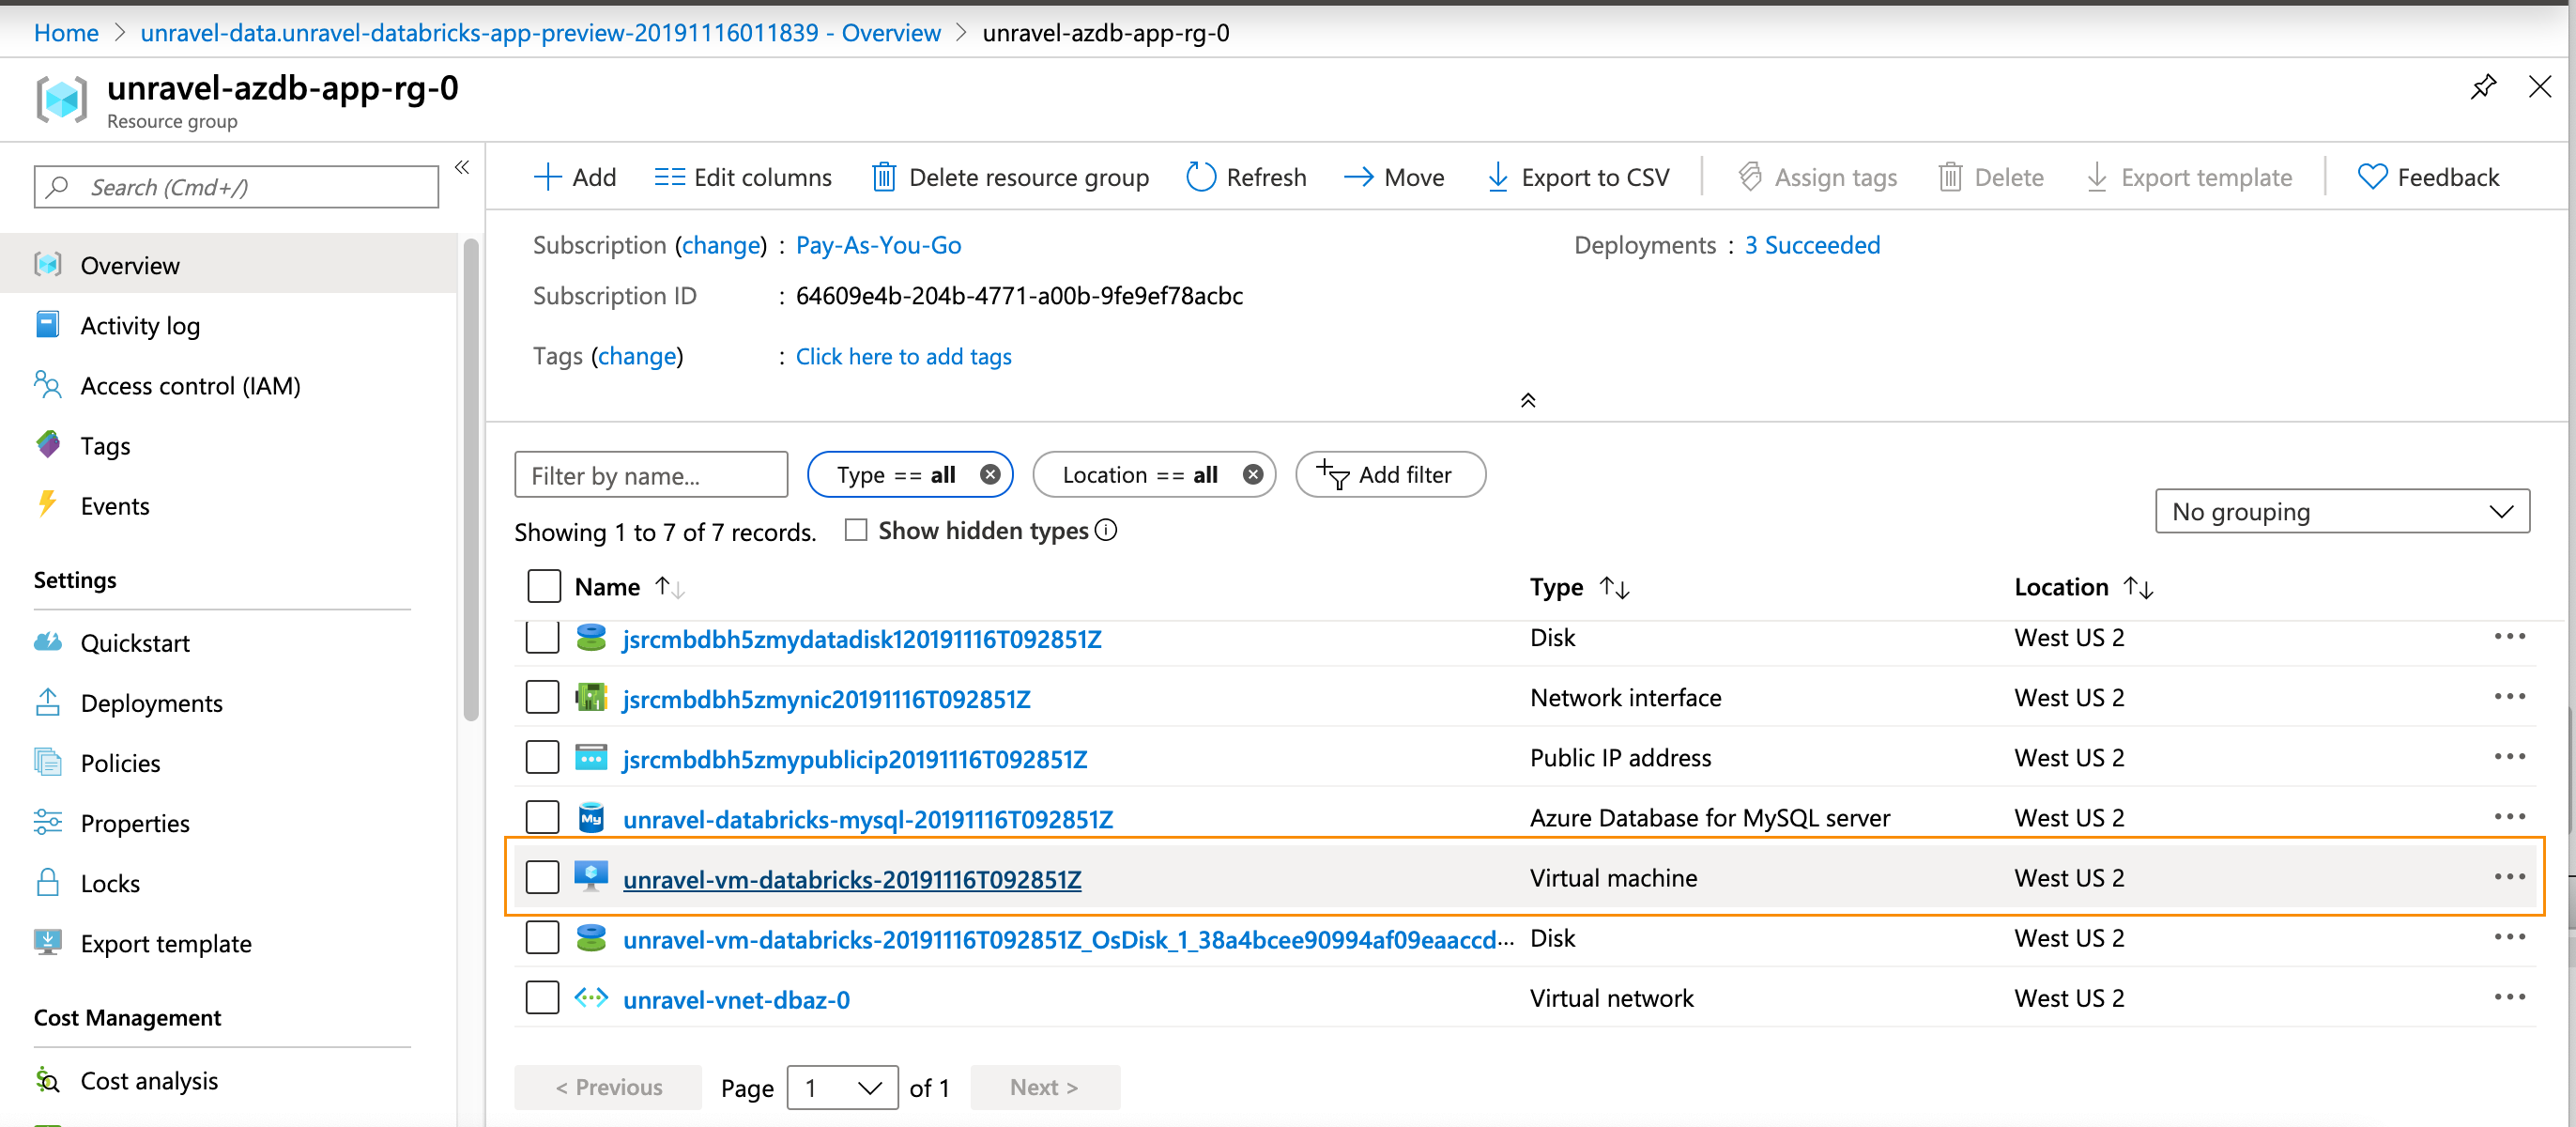Select the unravel-databricks-mysql row checkbox
The height and width of the screenshot is (1127, 2576).
click(543, 817)
